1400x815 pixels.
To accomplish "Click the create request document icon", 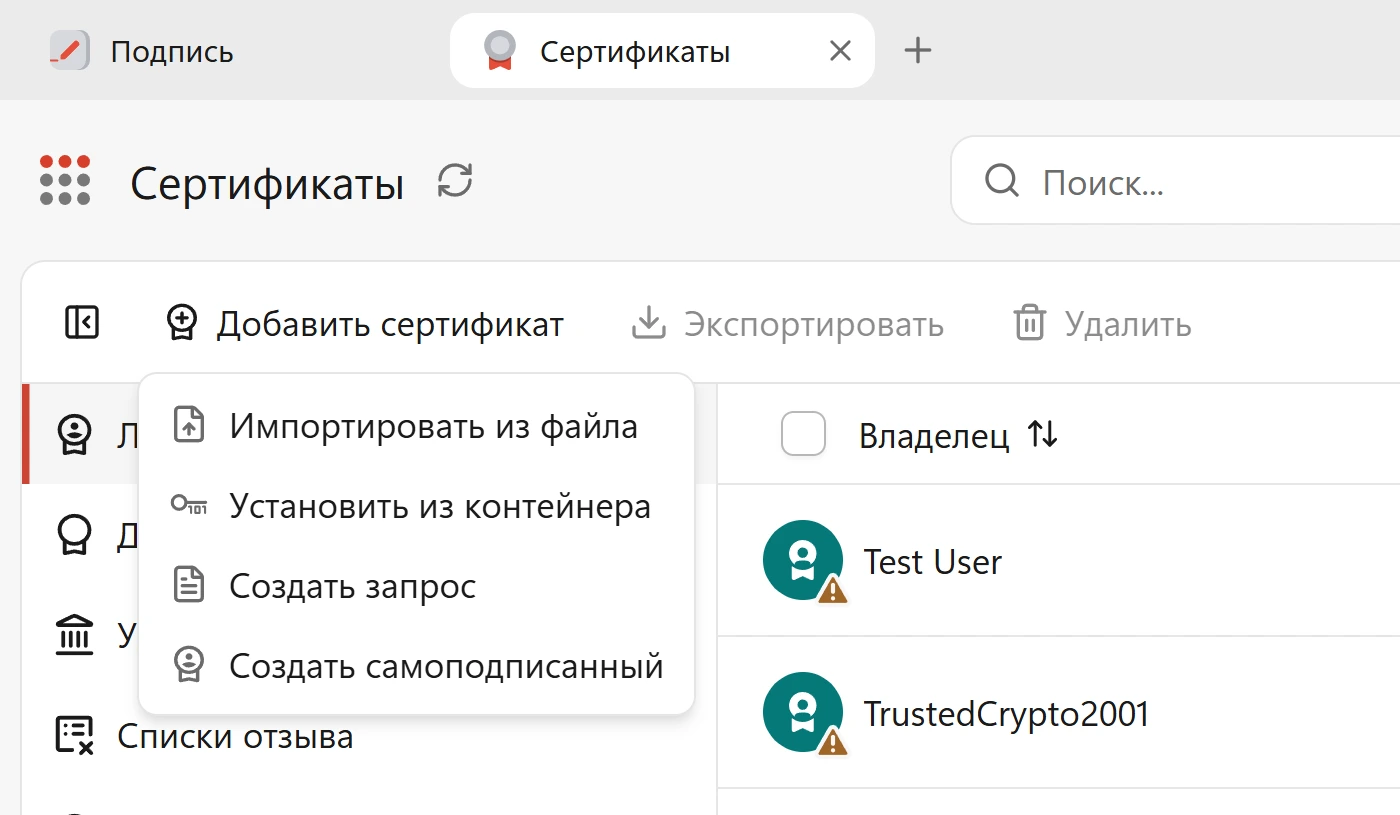I will [x=189, y=585].
